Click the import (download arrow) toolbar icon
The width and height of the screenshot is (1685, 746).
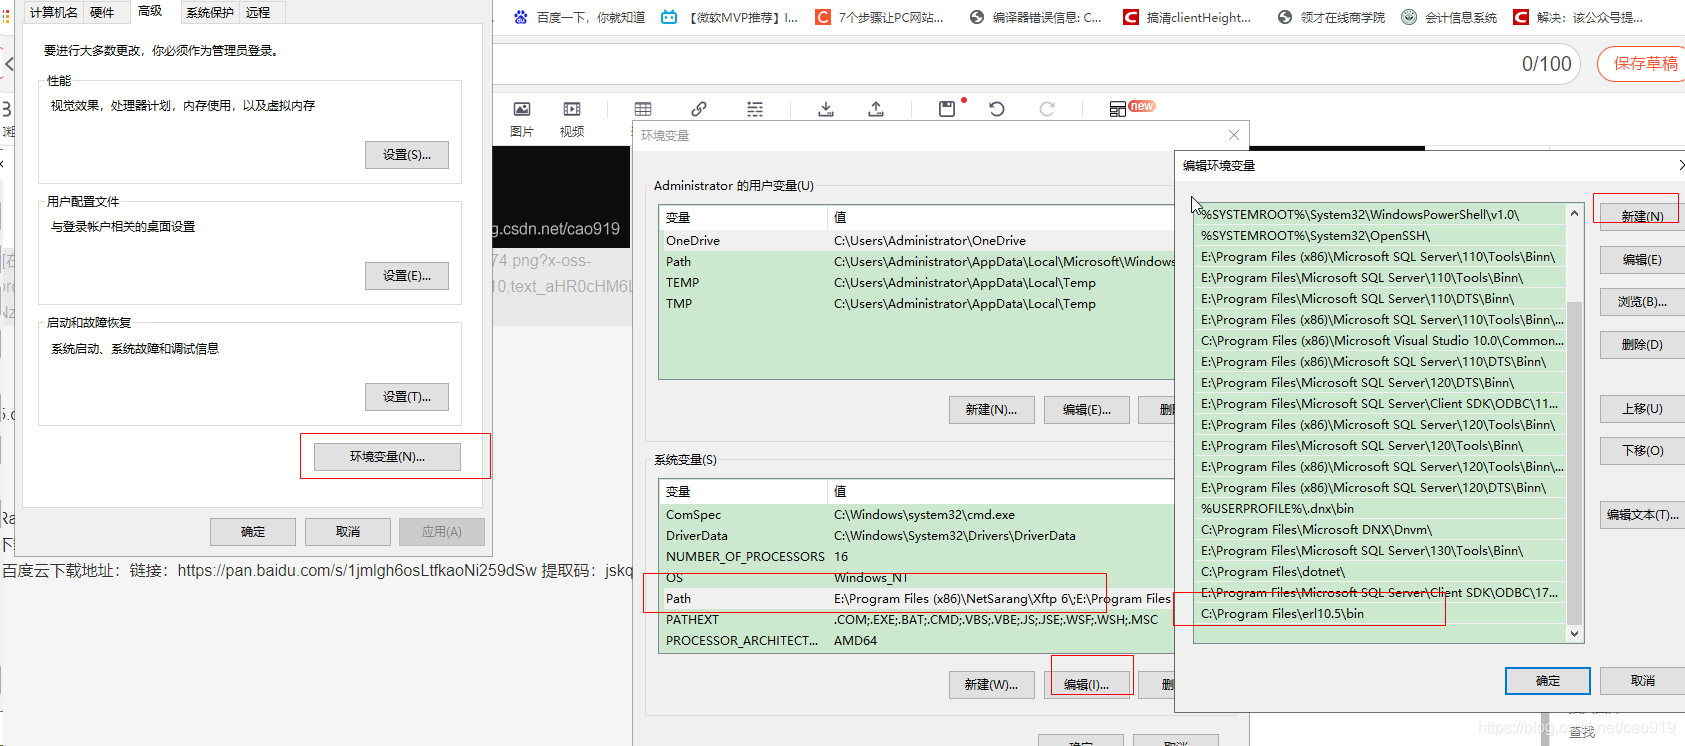pyautogui.click(x=826, y=109)
